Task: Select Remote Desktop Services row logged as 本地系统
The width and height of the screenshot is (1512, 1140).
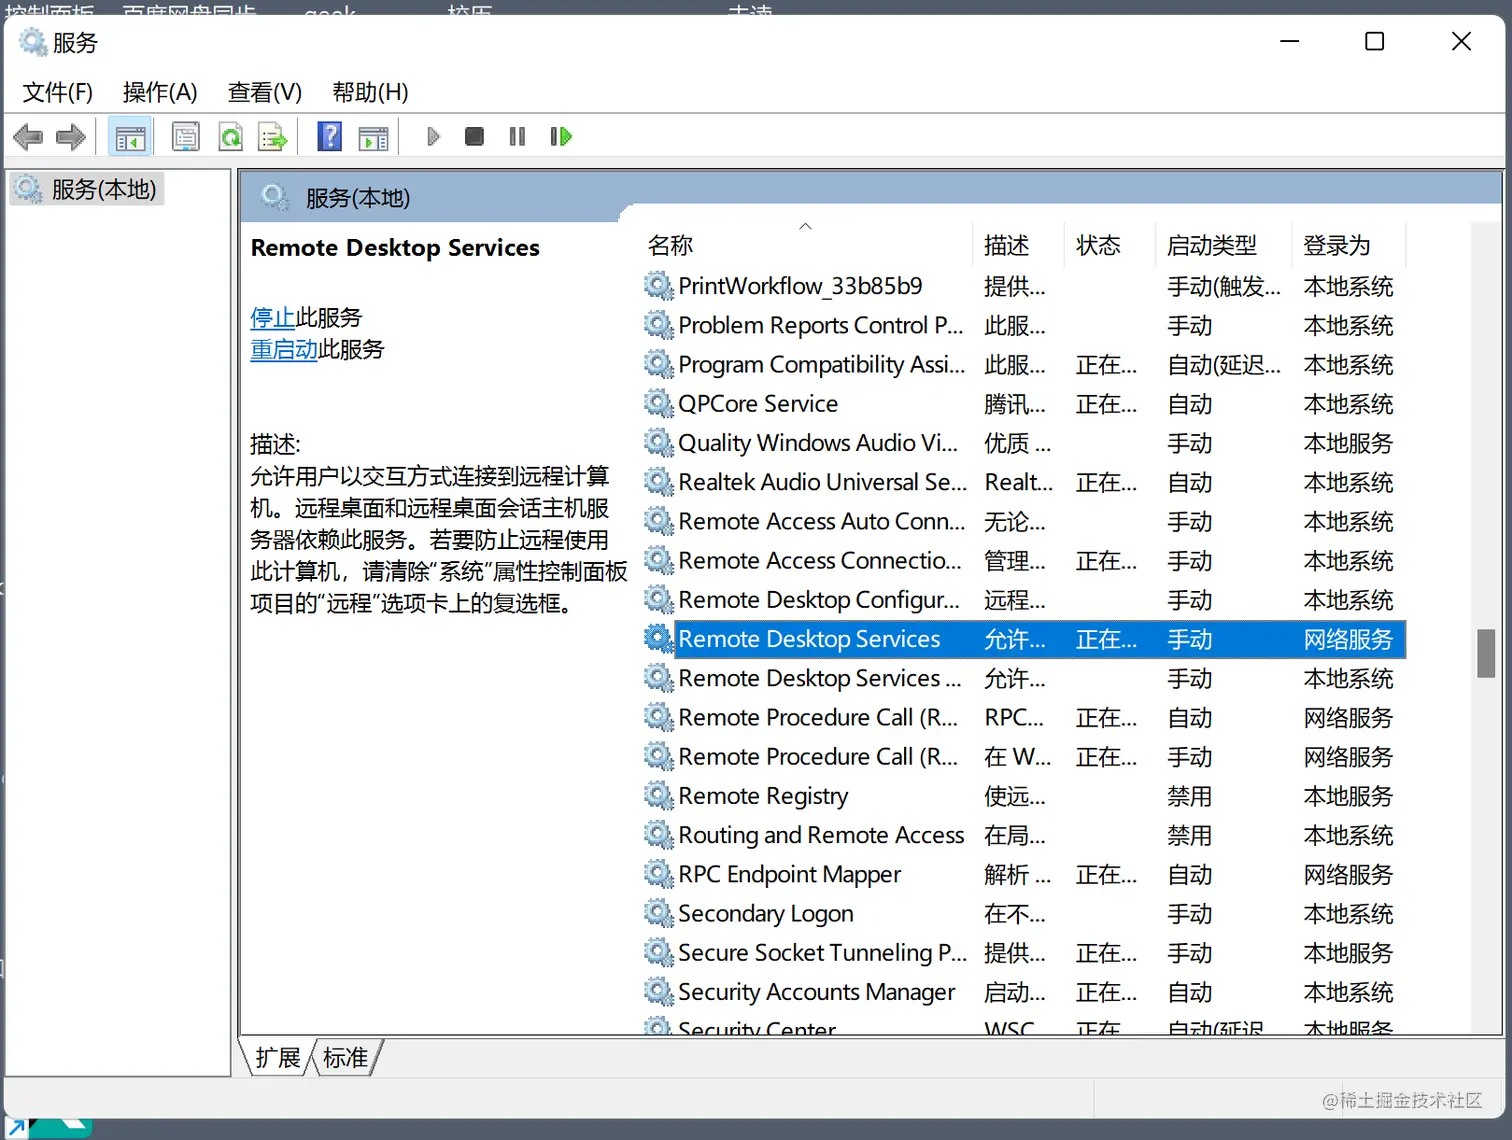Action: click(1024, 678)
